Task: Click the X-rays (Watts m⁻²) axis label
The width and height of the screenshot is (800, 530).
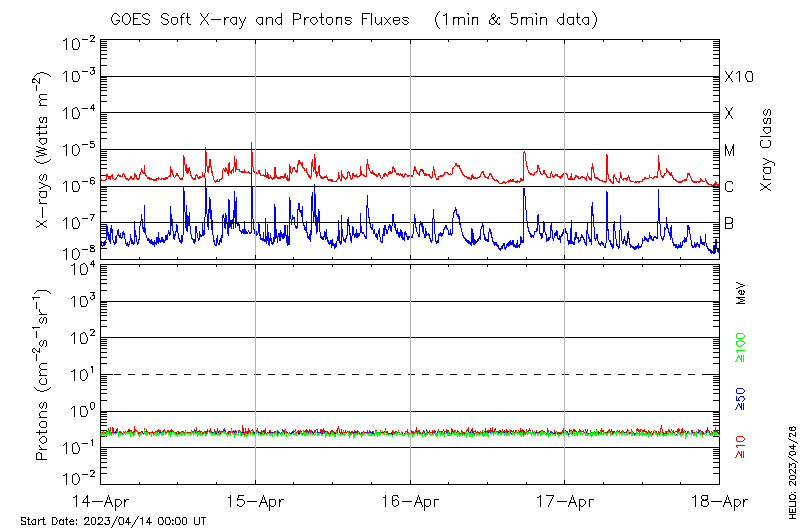Action: click(43, 148)
